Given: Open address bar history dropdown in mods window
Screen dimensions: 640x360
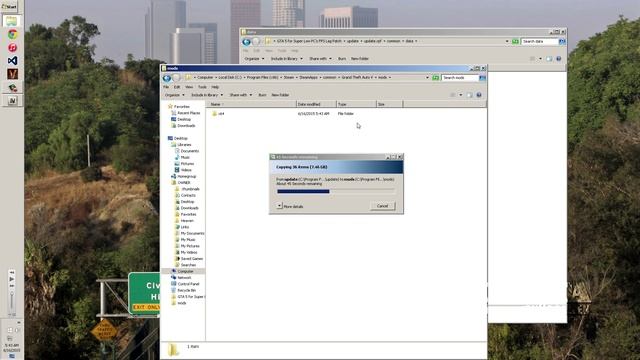Looking at the screenshot, I should pos(427,78).
